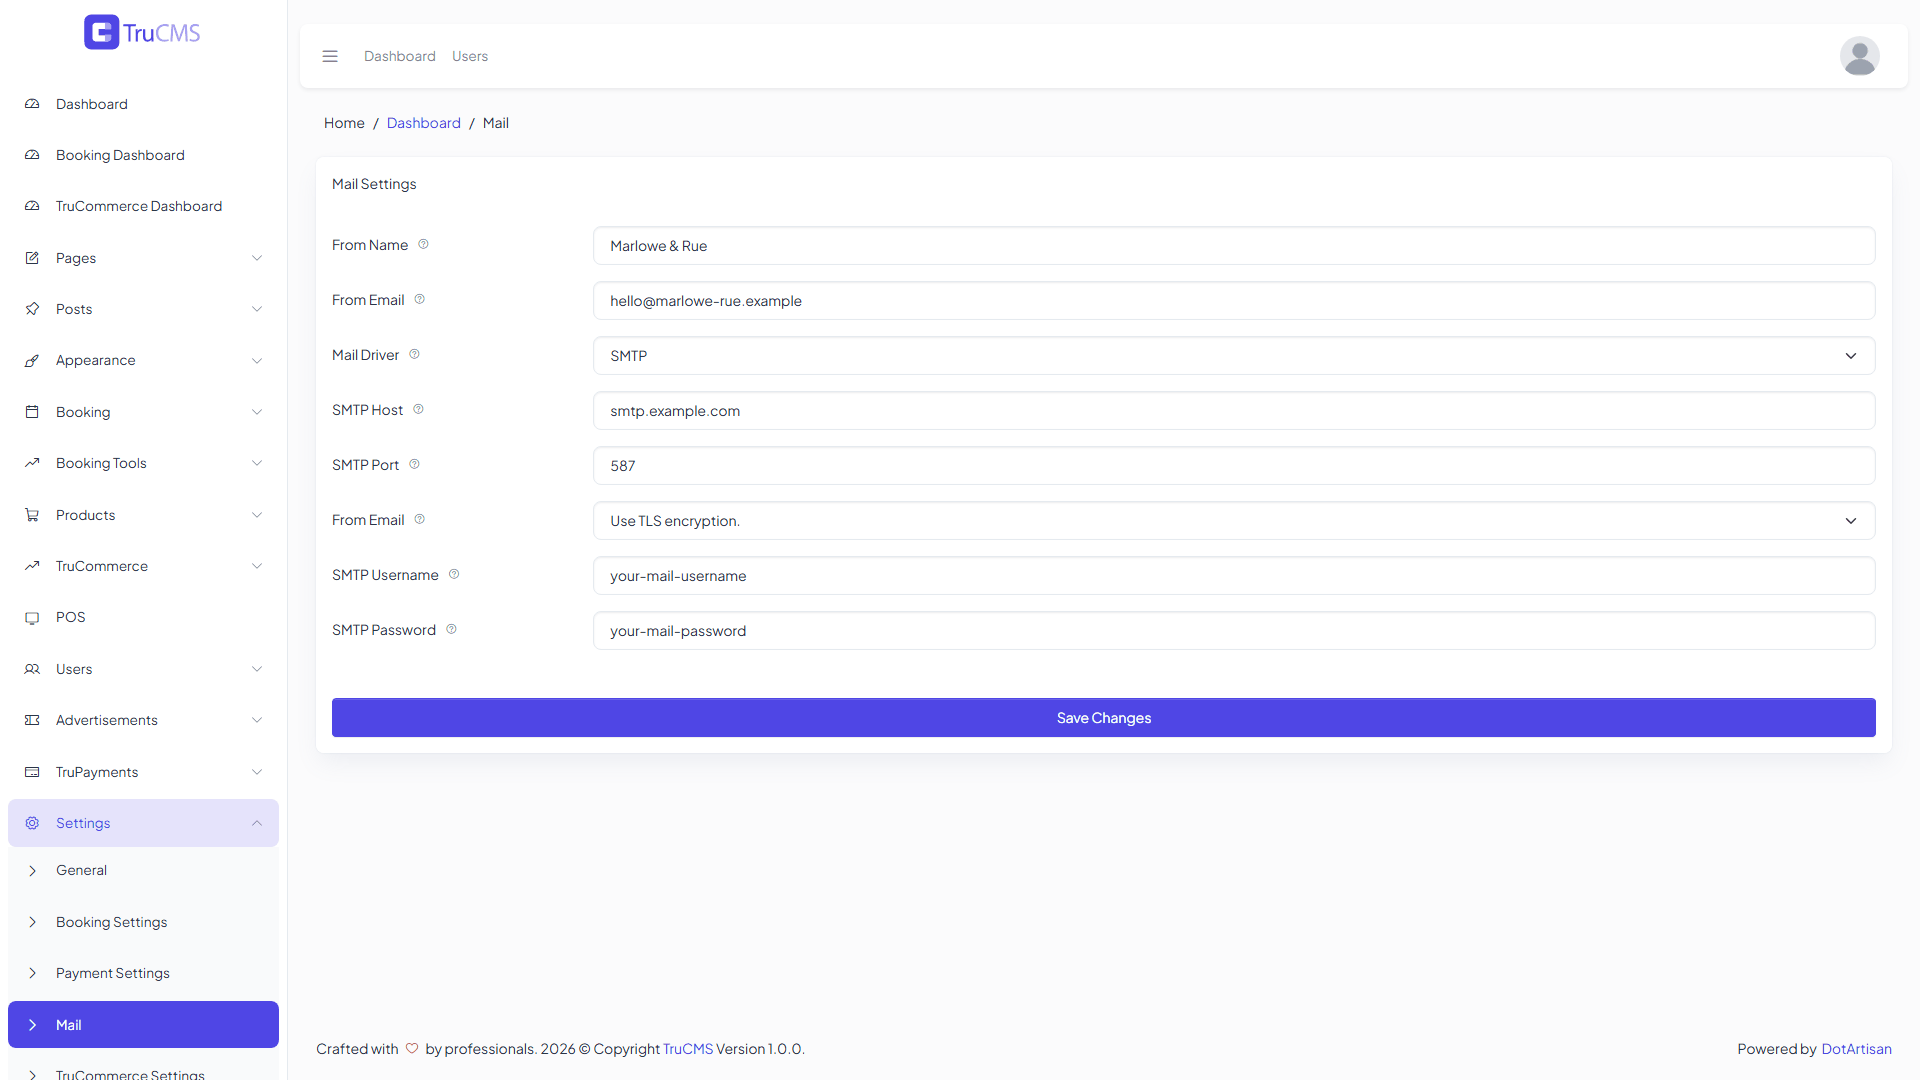Open the user avatar profile icon
Image resolution: width=1920 pixels, height=1080 pixels.
[1859, 56]
